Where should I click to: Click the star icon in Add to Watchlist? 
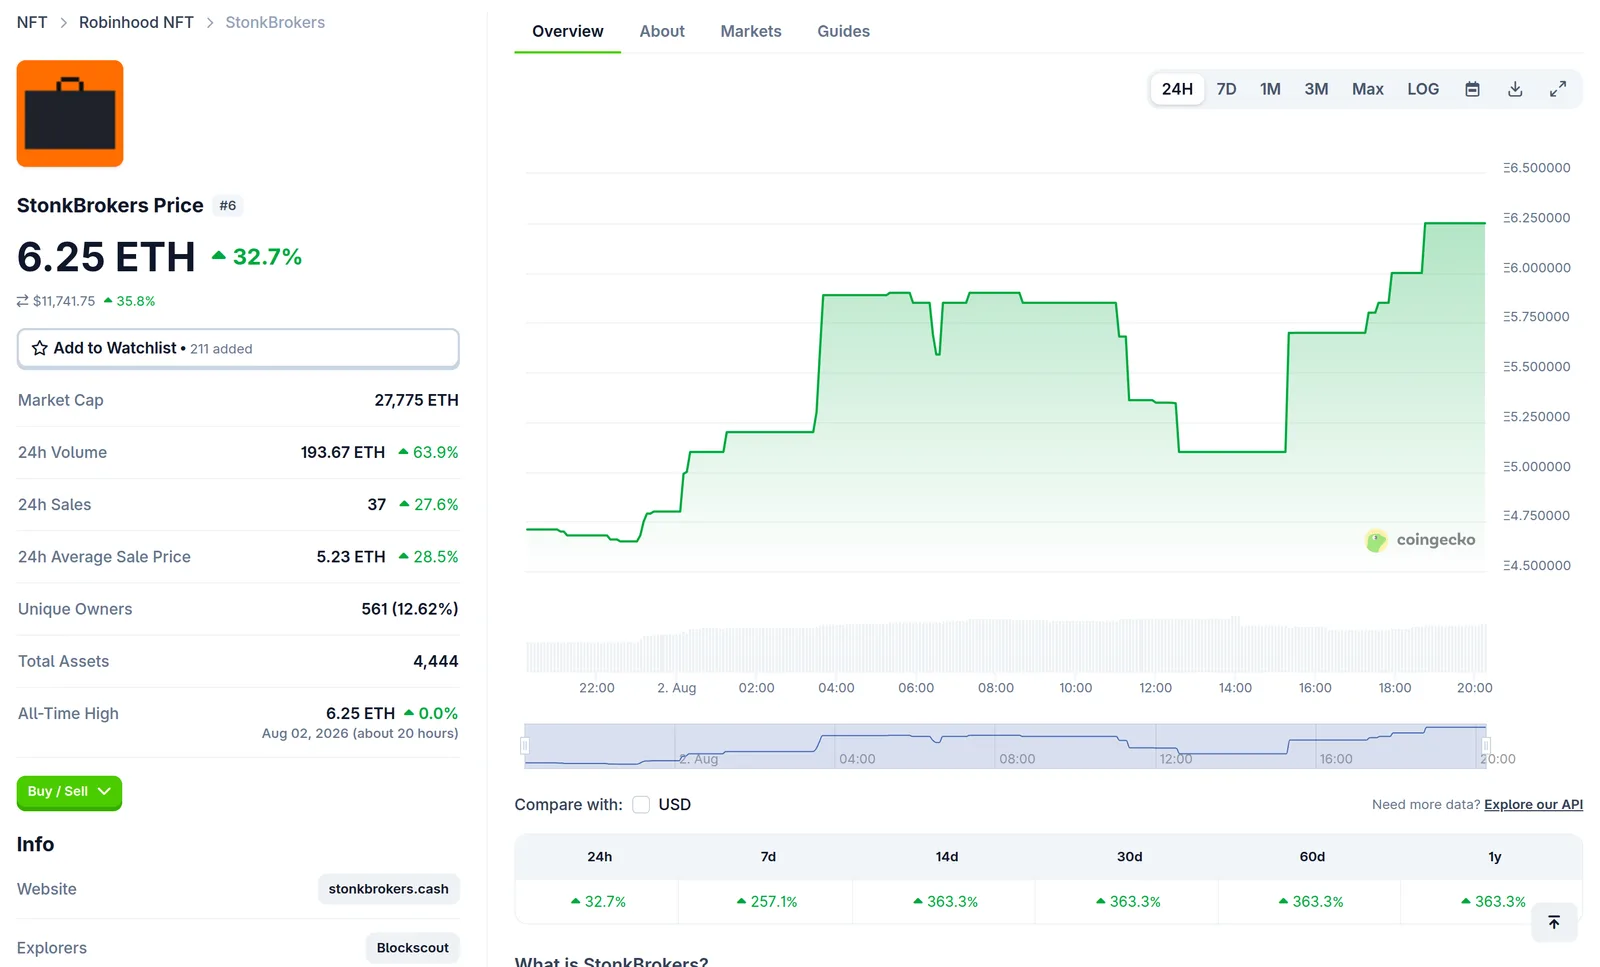pos(39,348)
